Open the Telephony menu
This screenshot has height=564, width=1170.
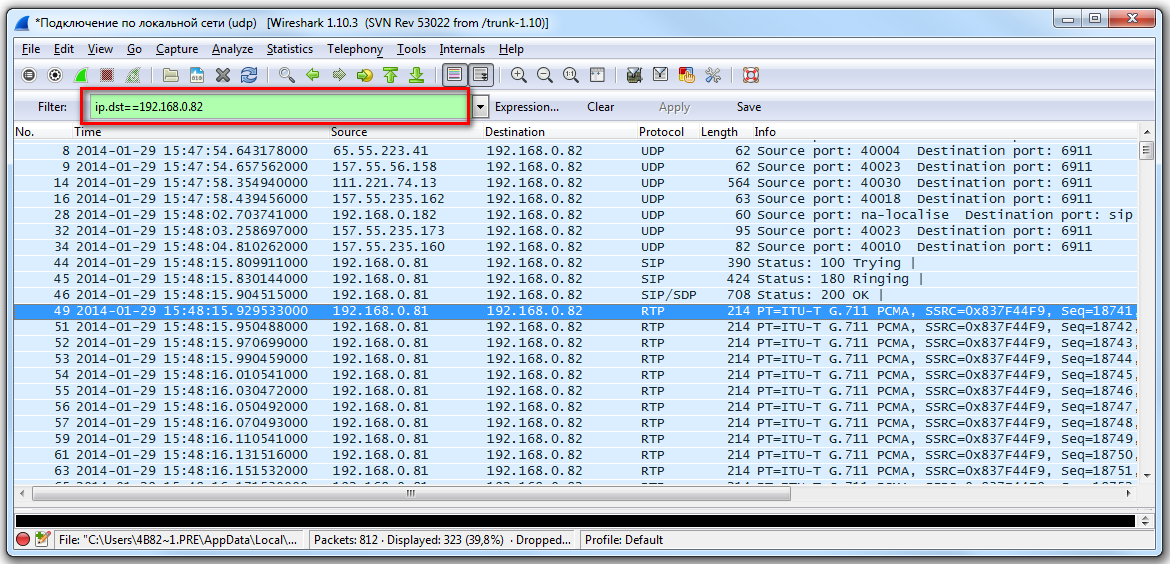(354, 49)
